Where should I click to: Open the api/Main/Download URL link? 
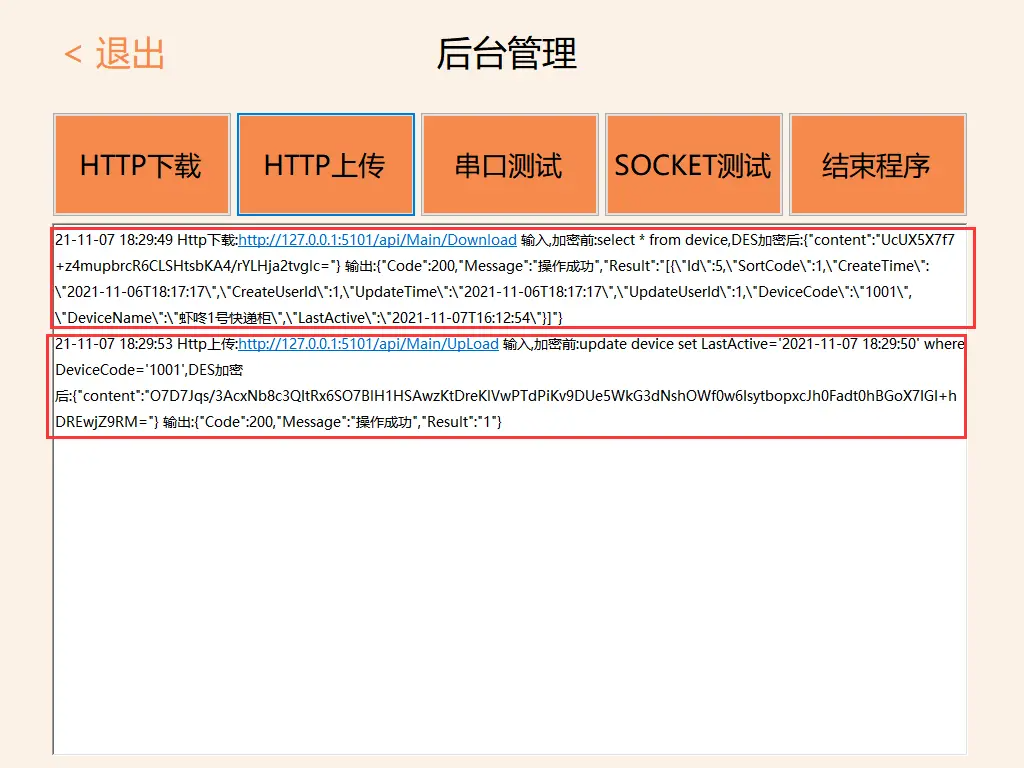pos(377,240)
